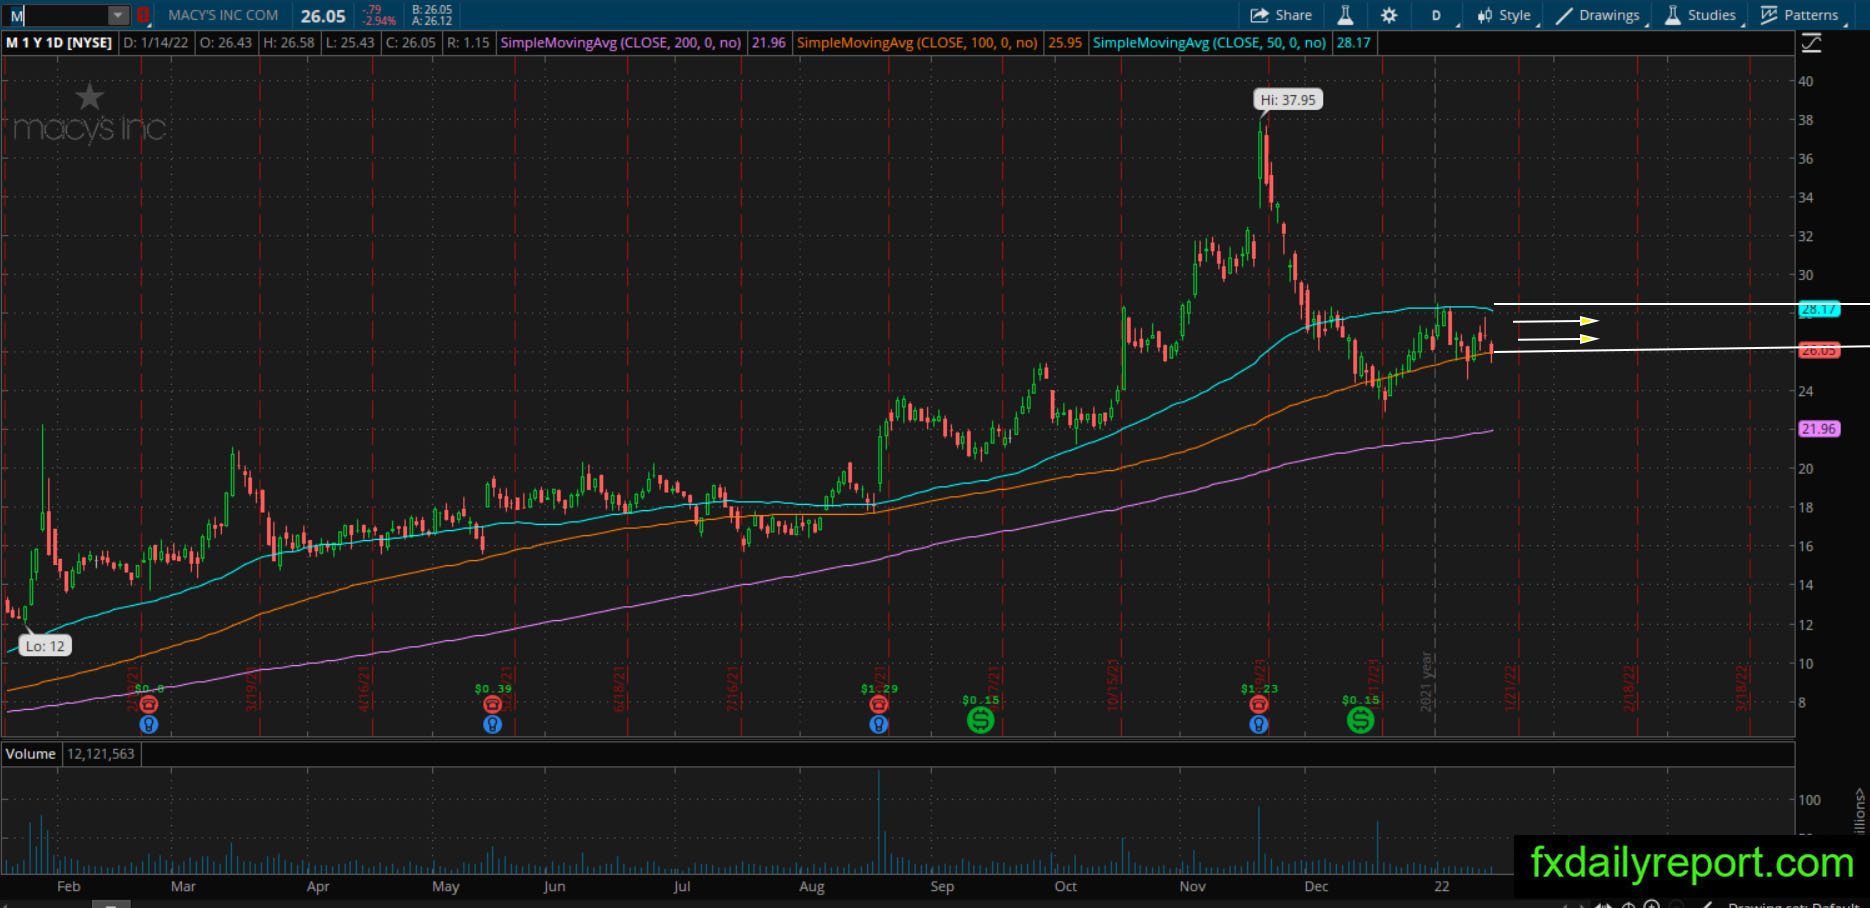This screenshot has height=908, width=1870.
Task: Click the A: 26.12 ask quote
Action: click(432, 21)
